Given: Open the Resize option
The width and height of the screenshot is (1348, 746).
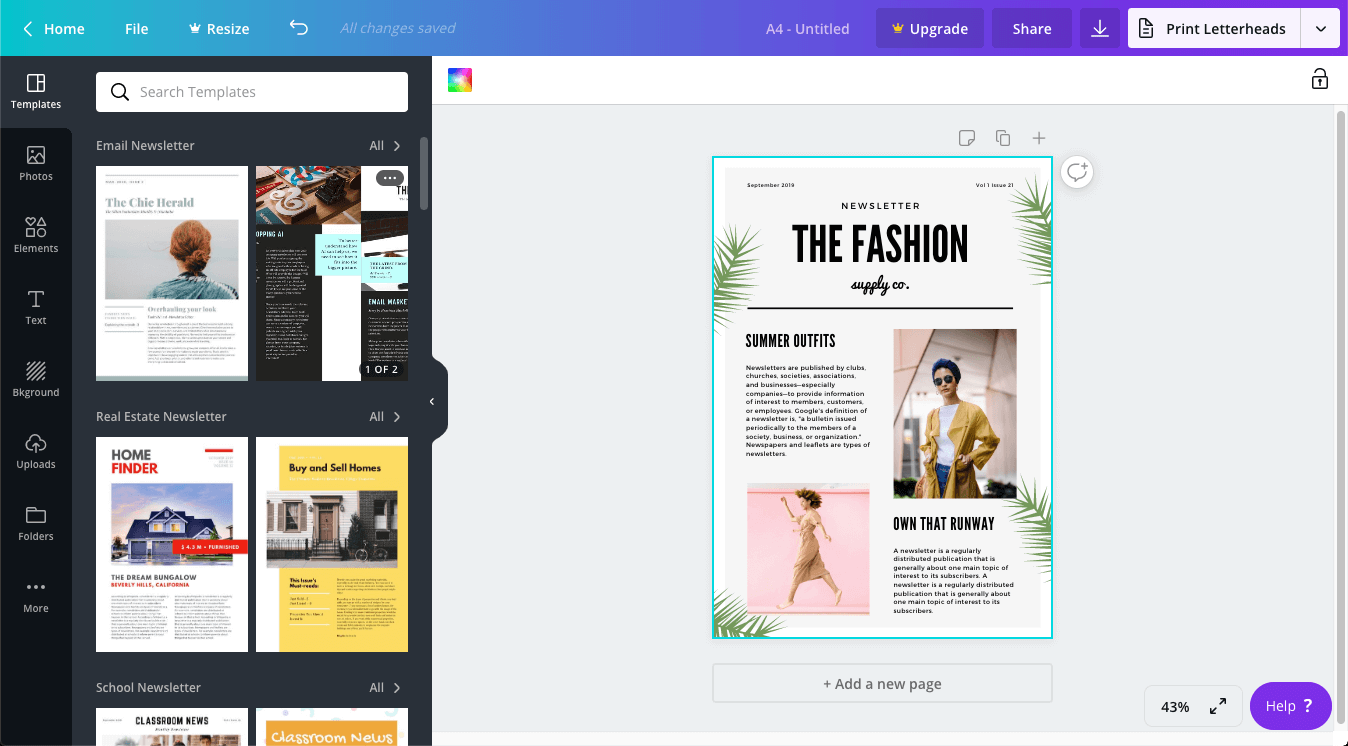Looking at the screenshot, I should tap(218, 28).
